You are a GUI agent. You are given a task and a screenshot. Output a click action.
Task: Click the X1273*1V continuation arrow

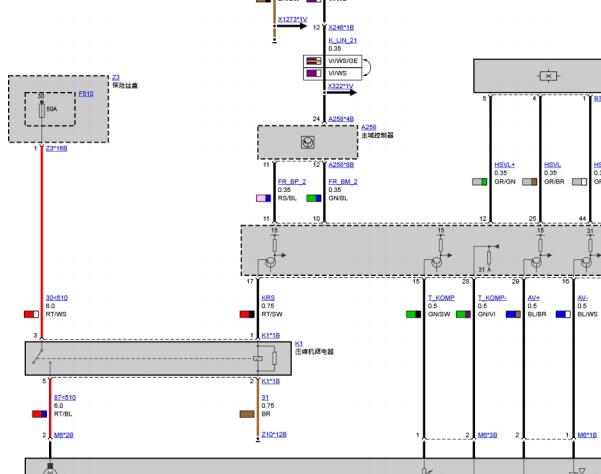coord(292,26)
